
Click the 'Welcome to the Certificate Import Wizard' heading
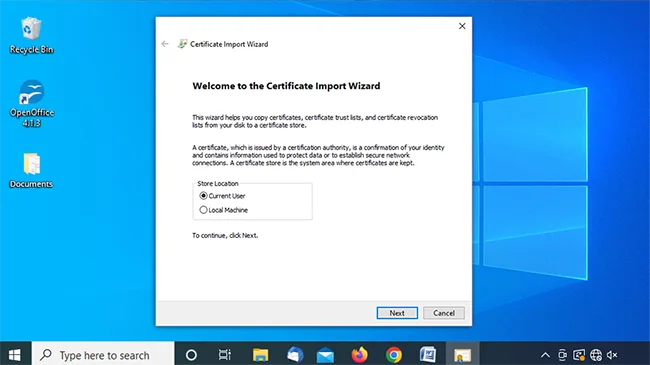pyautogui.click(x=286, y=86)
